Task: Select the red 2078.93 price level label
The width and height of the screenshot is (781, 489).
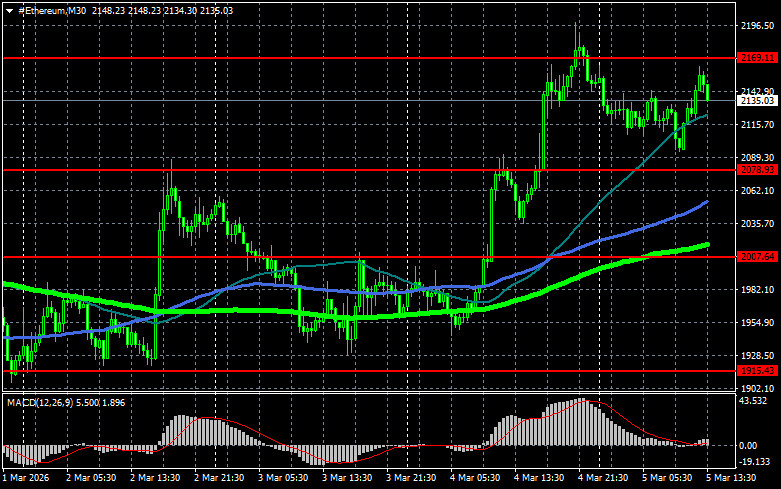Action: click(757, 170)
